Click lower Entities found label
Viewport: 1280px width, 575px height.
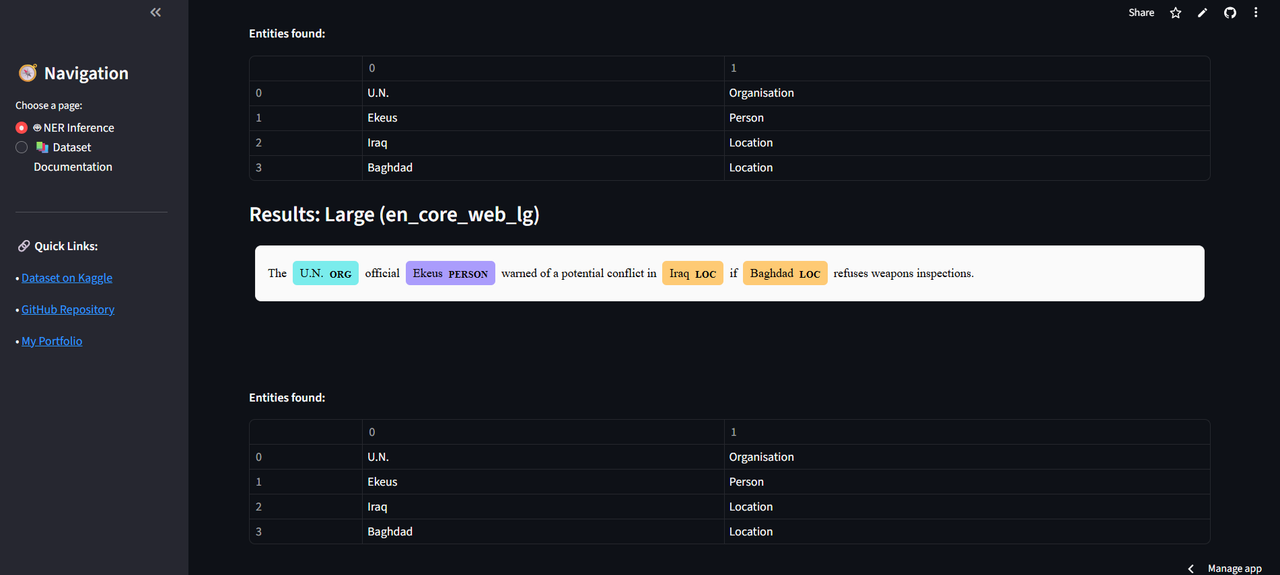[287, 398]
